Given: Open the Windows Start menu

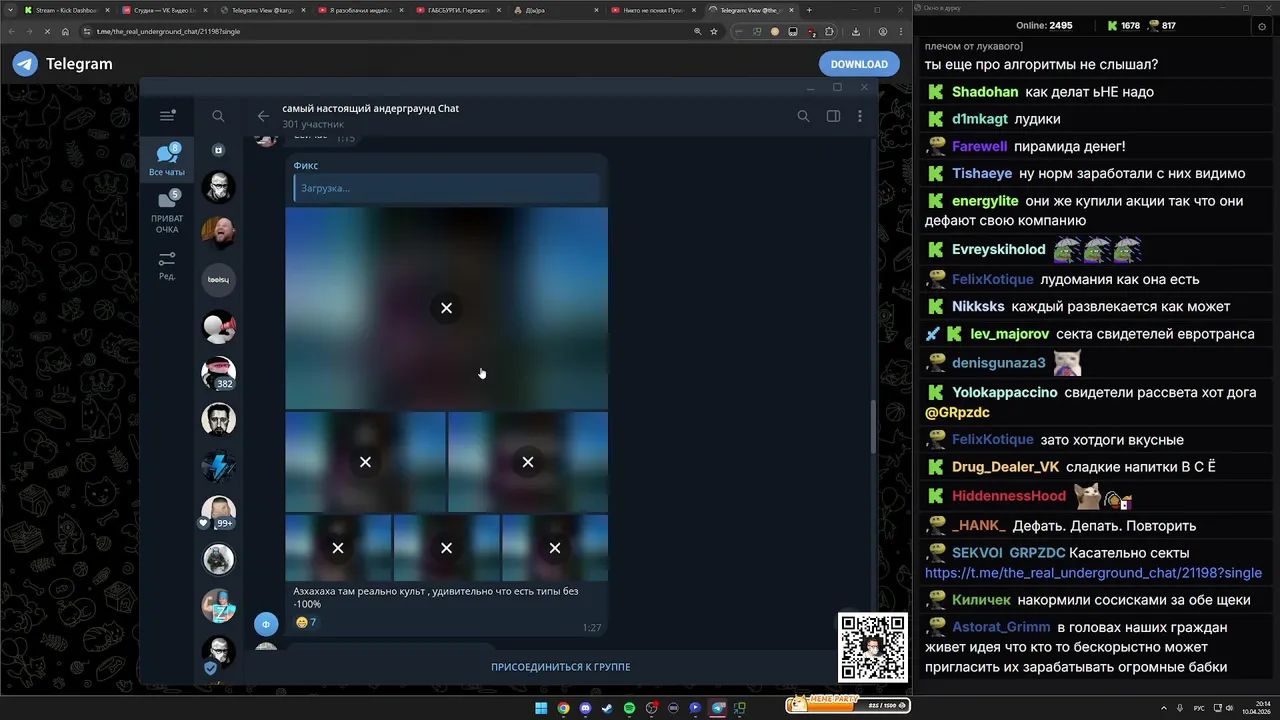Looking at the screenshot, I should pyautogui.click(x=541, y=708).
